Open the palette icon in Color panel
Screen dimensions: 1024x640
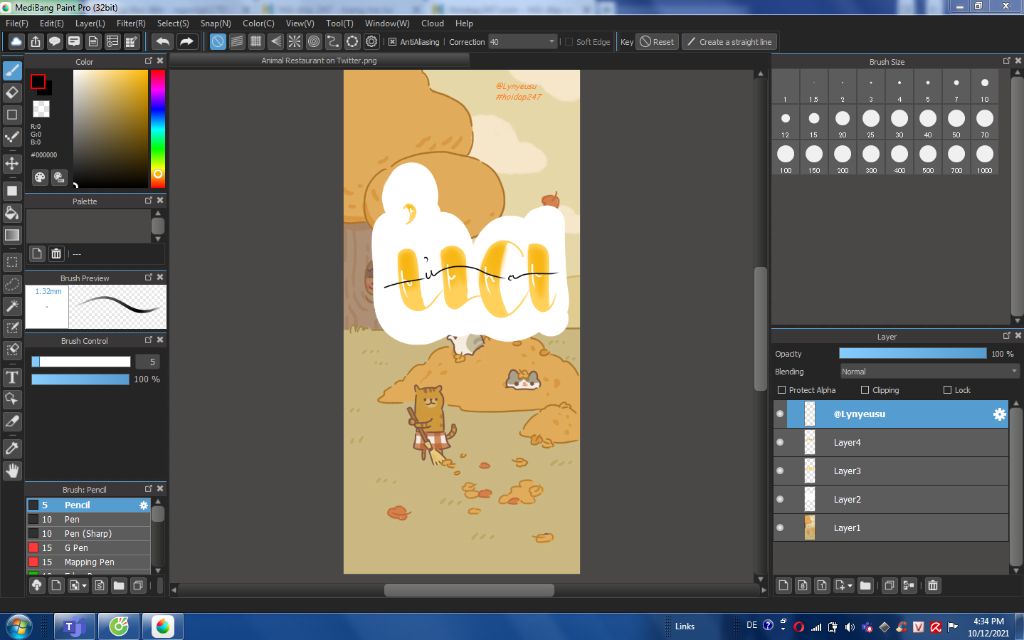pyautogui.click(x=40, y=177)
